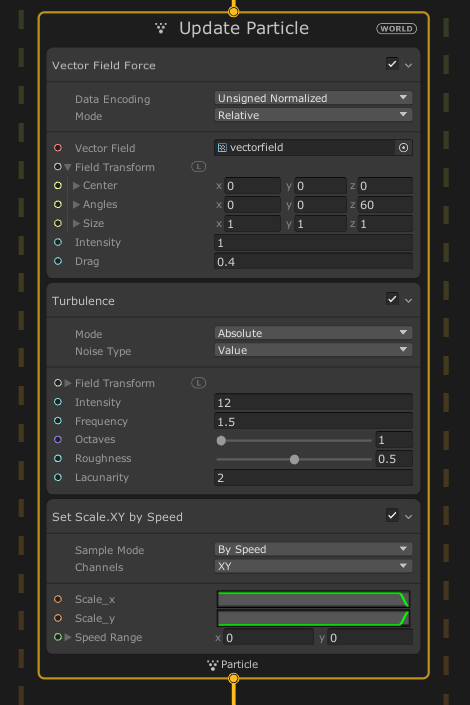Collapse Vector Field Force Field Transform
This screenshot has height=705, width=470.
click(x=68, y=167)
